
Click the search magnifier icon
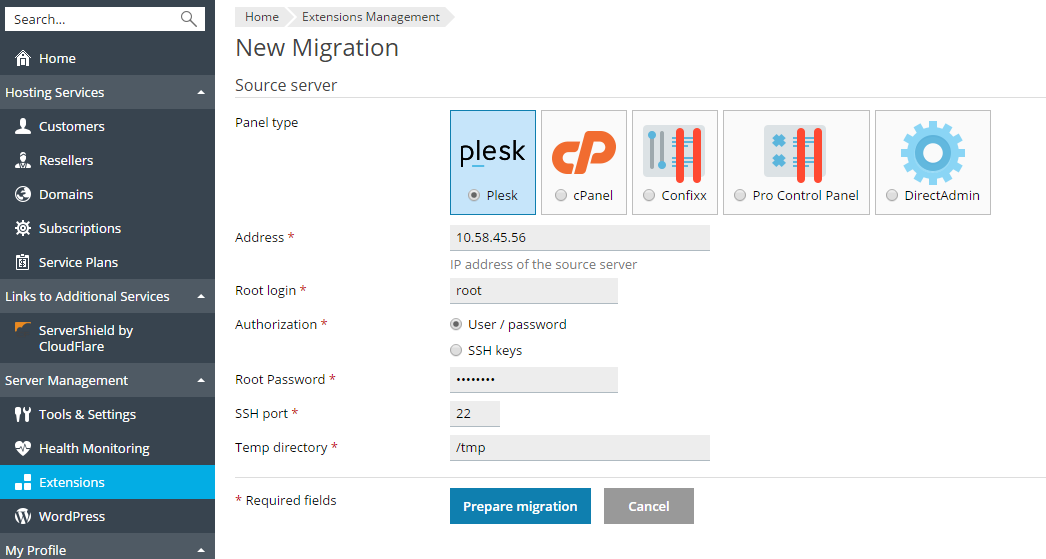pyautogui.click(x=188, y=19)
